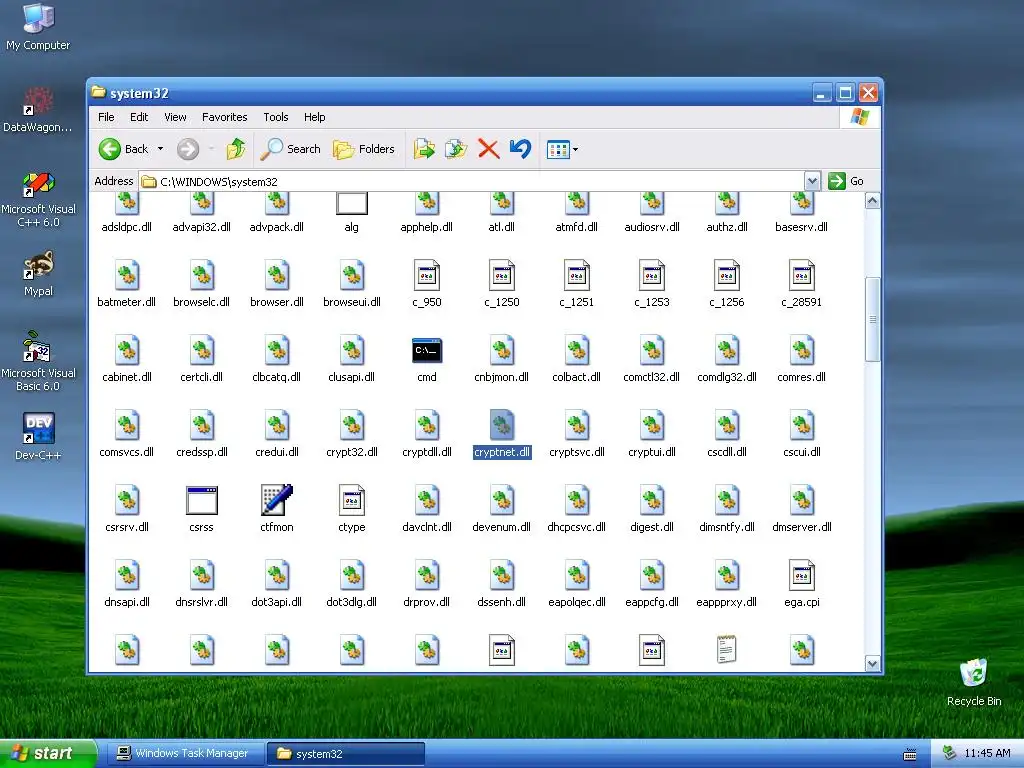1024x768 pixels.
Task: Switch to Windows Task Manager taskbar button
Action: pyautogui.click(x=184, y=753)
